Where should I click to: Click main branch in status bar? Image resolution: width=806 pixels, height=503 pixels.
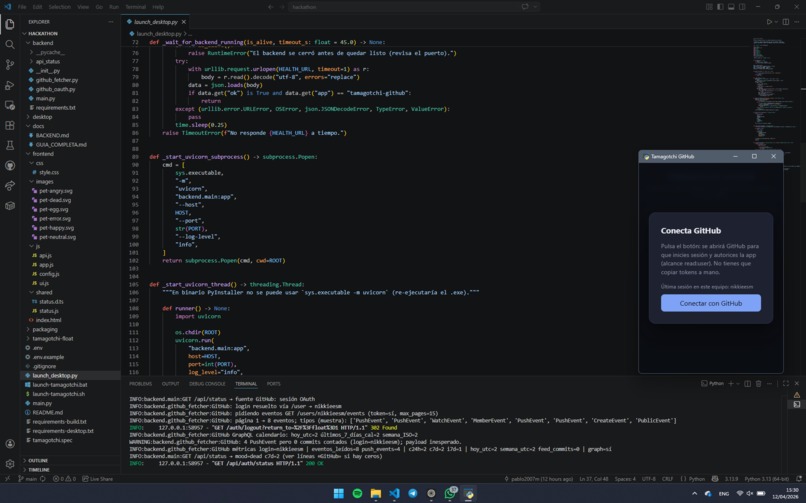pyautogui.click(x=28, y=479)
